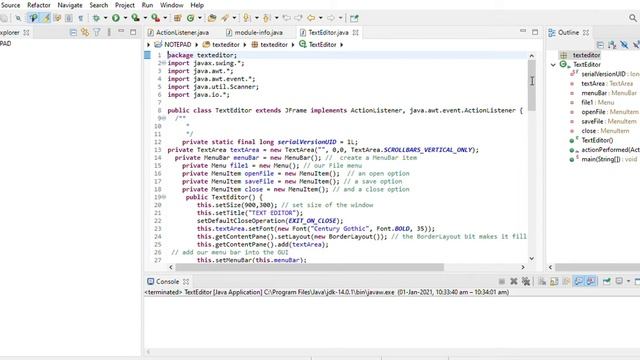Click the editor scroll down arrow
Viewport: 640px width, 360px height.
pos(531,258)
